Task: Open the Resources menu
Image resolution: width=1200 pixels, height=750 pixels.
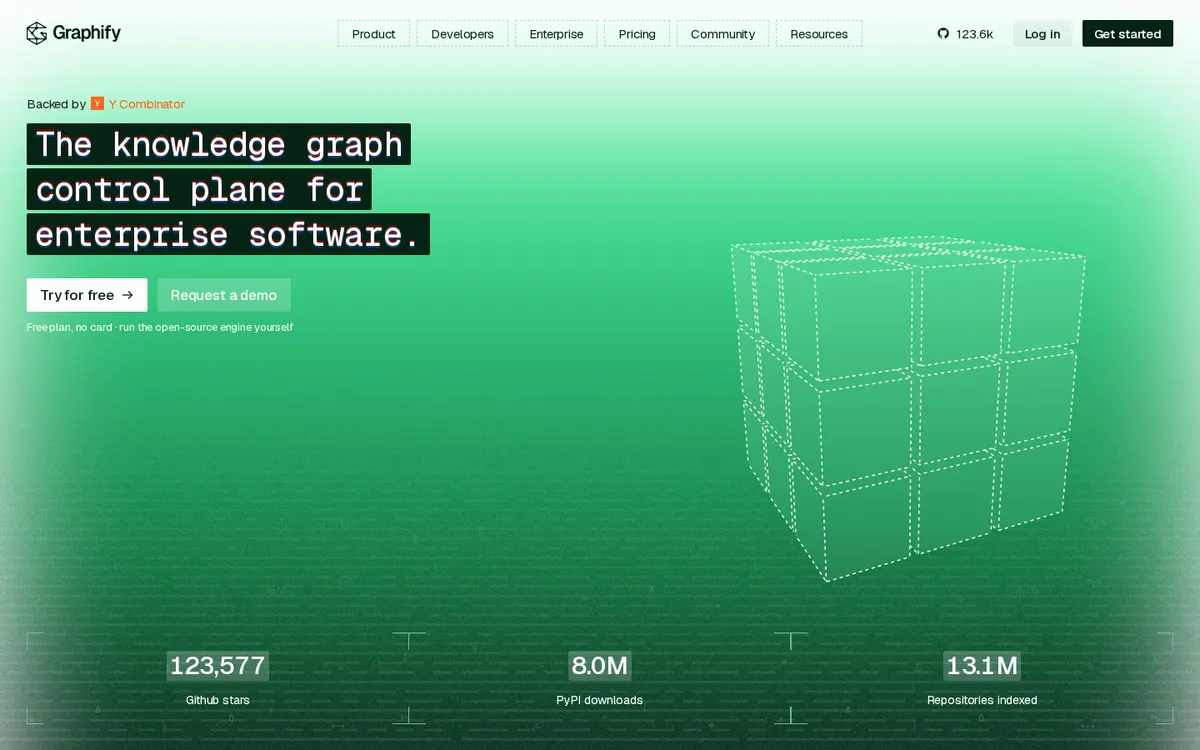Action: point(819,34)
